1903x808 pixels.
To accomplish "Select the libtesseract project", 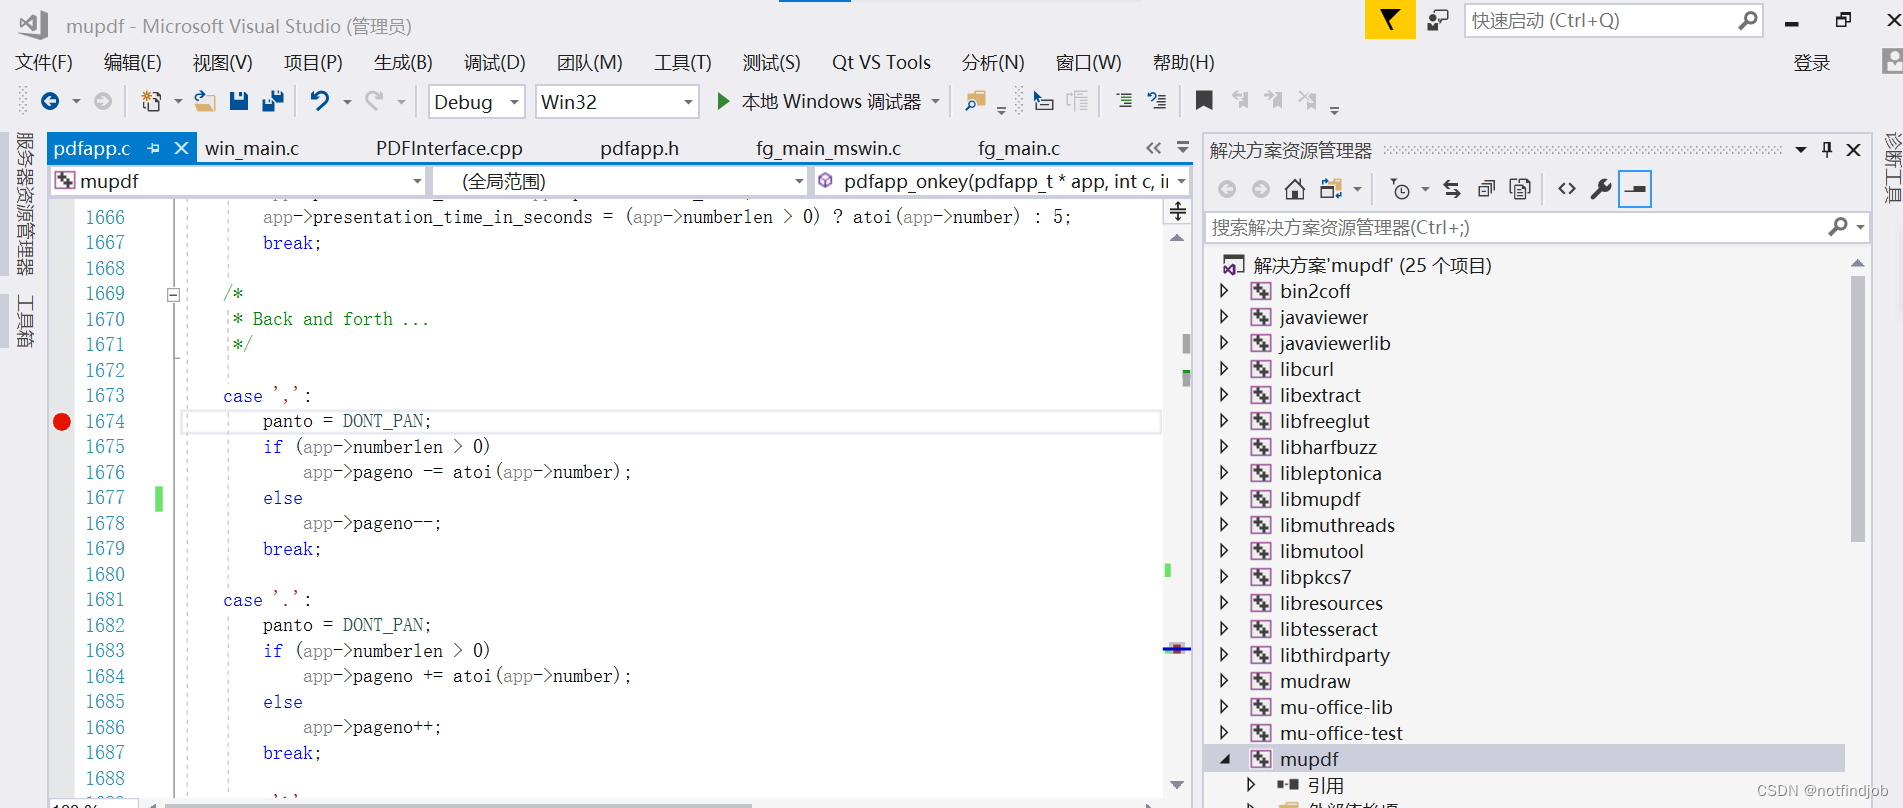I will coord(1328,629).
